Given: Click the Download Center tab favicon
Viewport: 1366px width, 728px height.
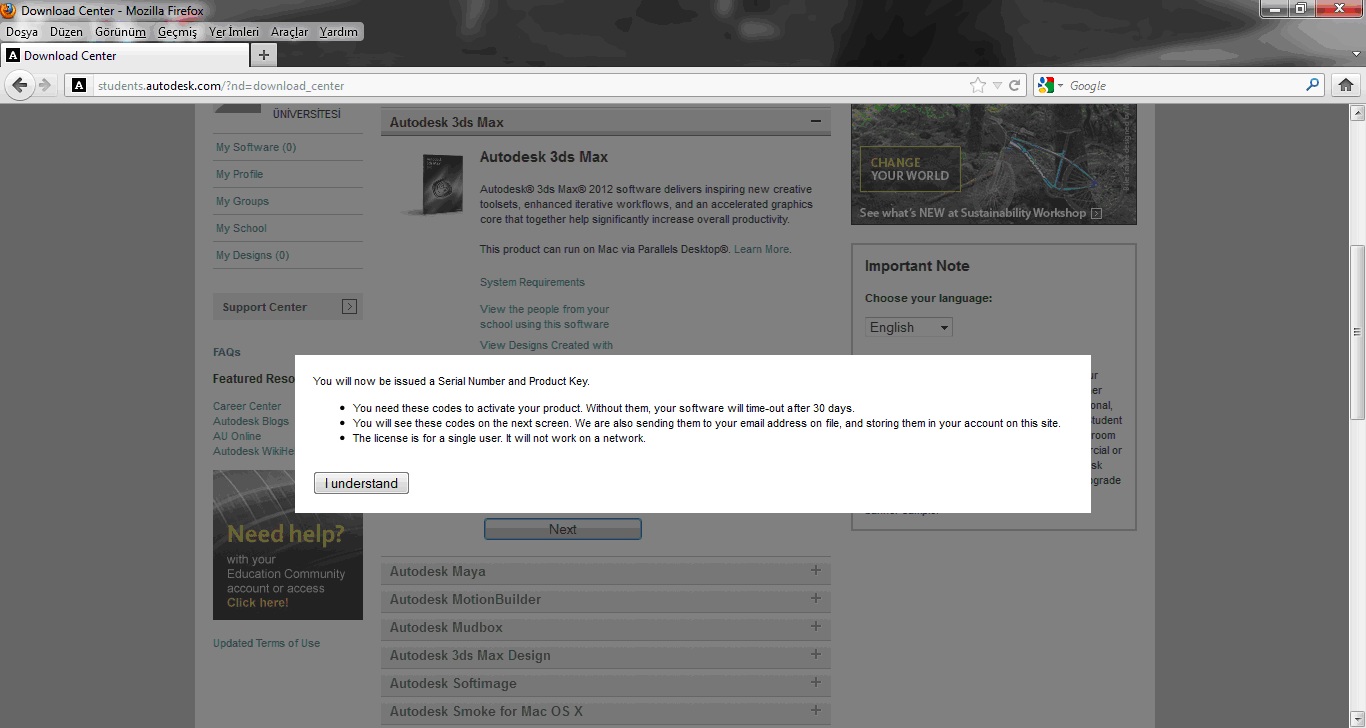Looking at the screenshot, I should [x=13, y=55].
